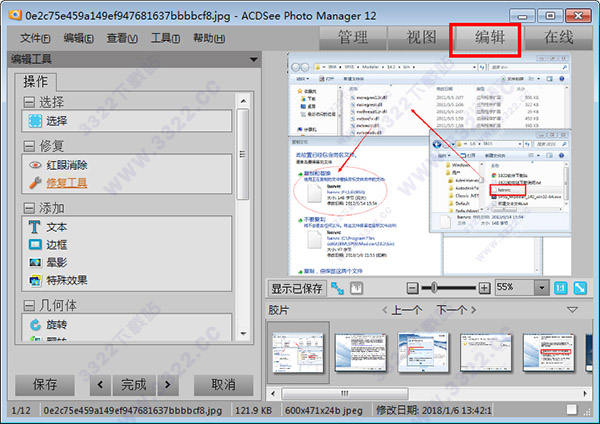Click the 取消 button
600x424 pixels.
coord(223,385)
